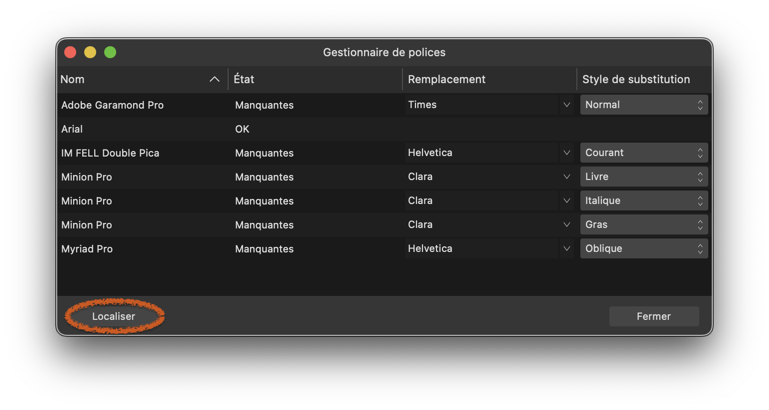Screen dimensions: 769x410
Task: Select the Myriad Pro font row
Action: (x=384, y=249)
